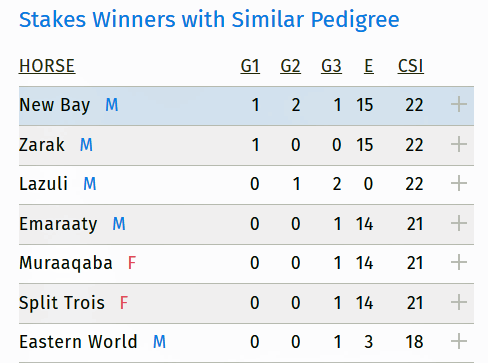This screenshot has height=363, width=488.
Task: Sort by CSI column header
Action: [411, 66]
